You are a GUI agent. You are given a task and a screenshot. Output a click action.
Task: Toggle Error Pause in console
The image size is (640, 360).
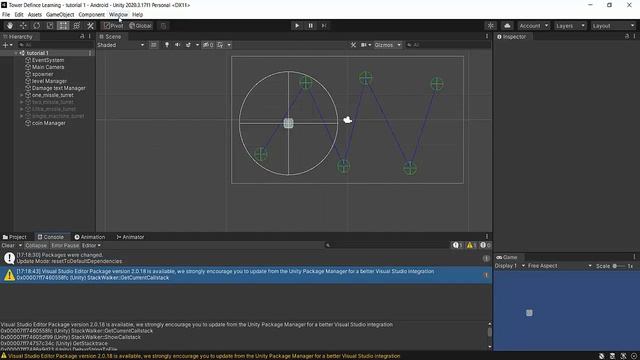65,245
